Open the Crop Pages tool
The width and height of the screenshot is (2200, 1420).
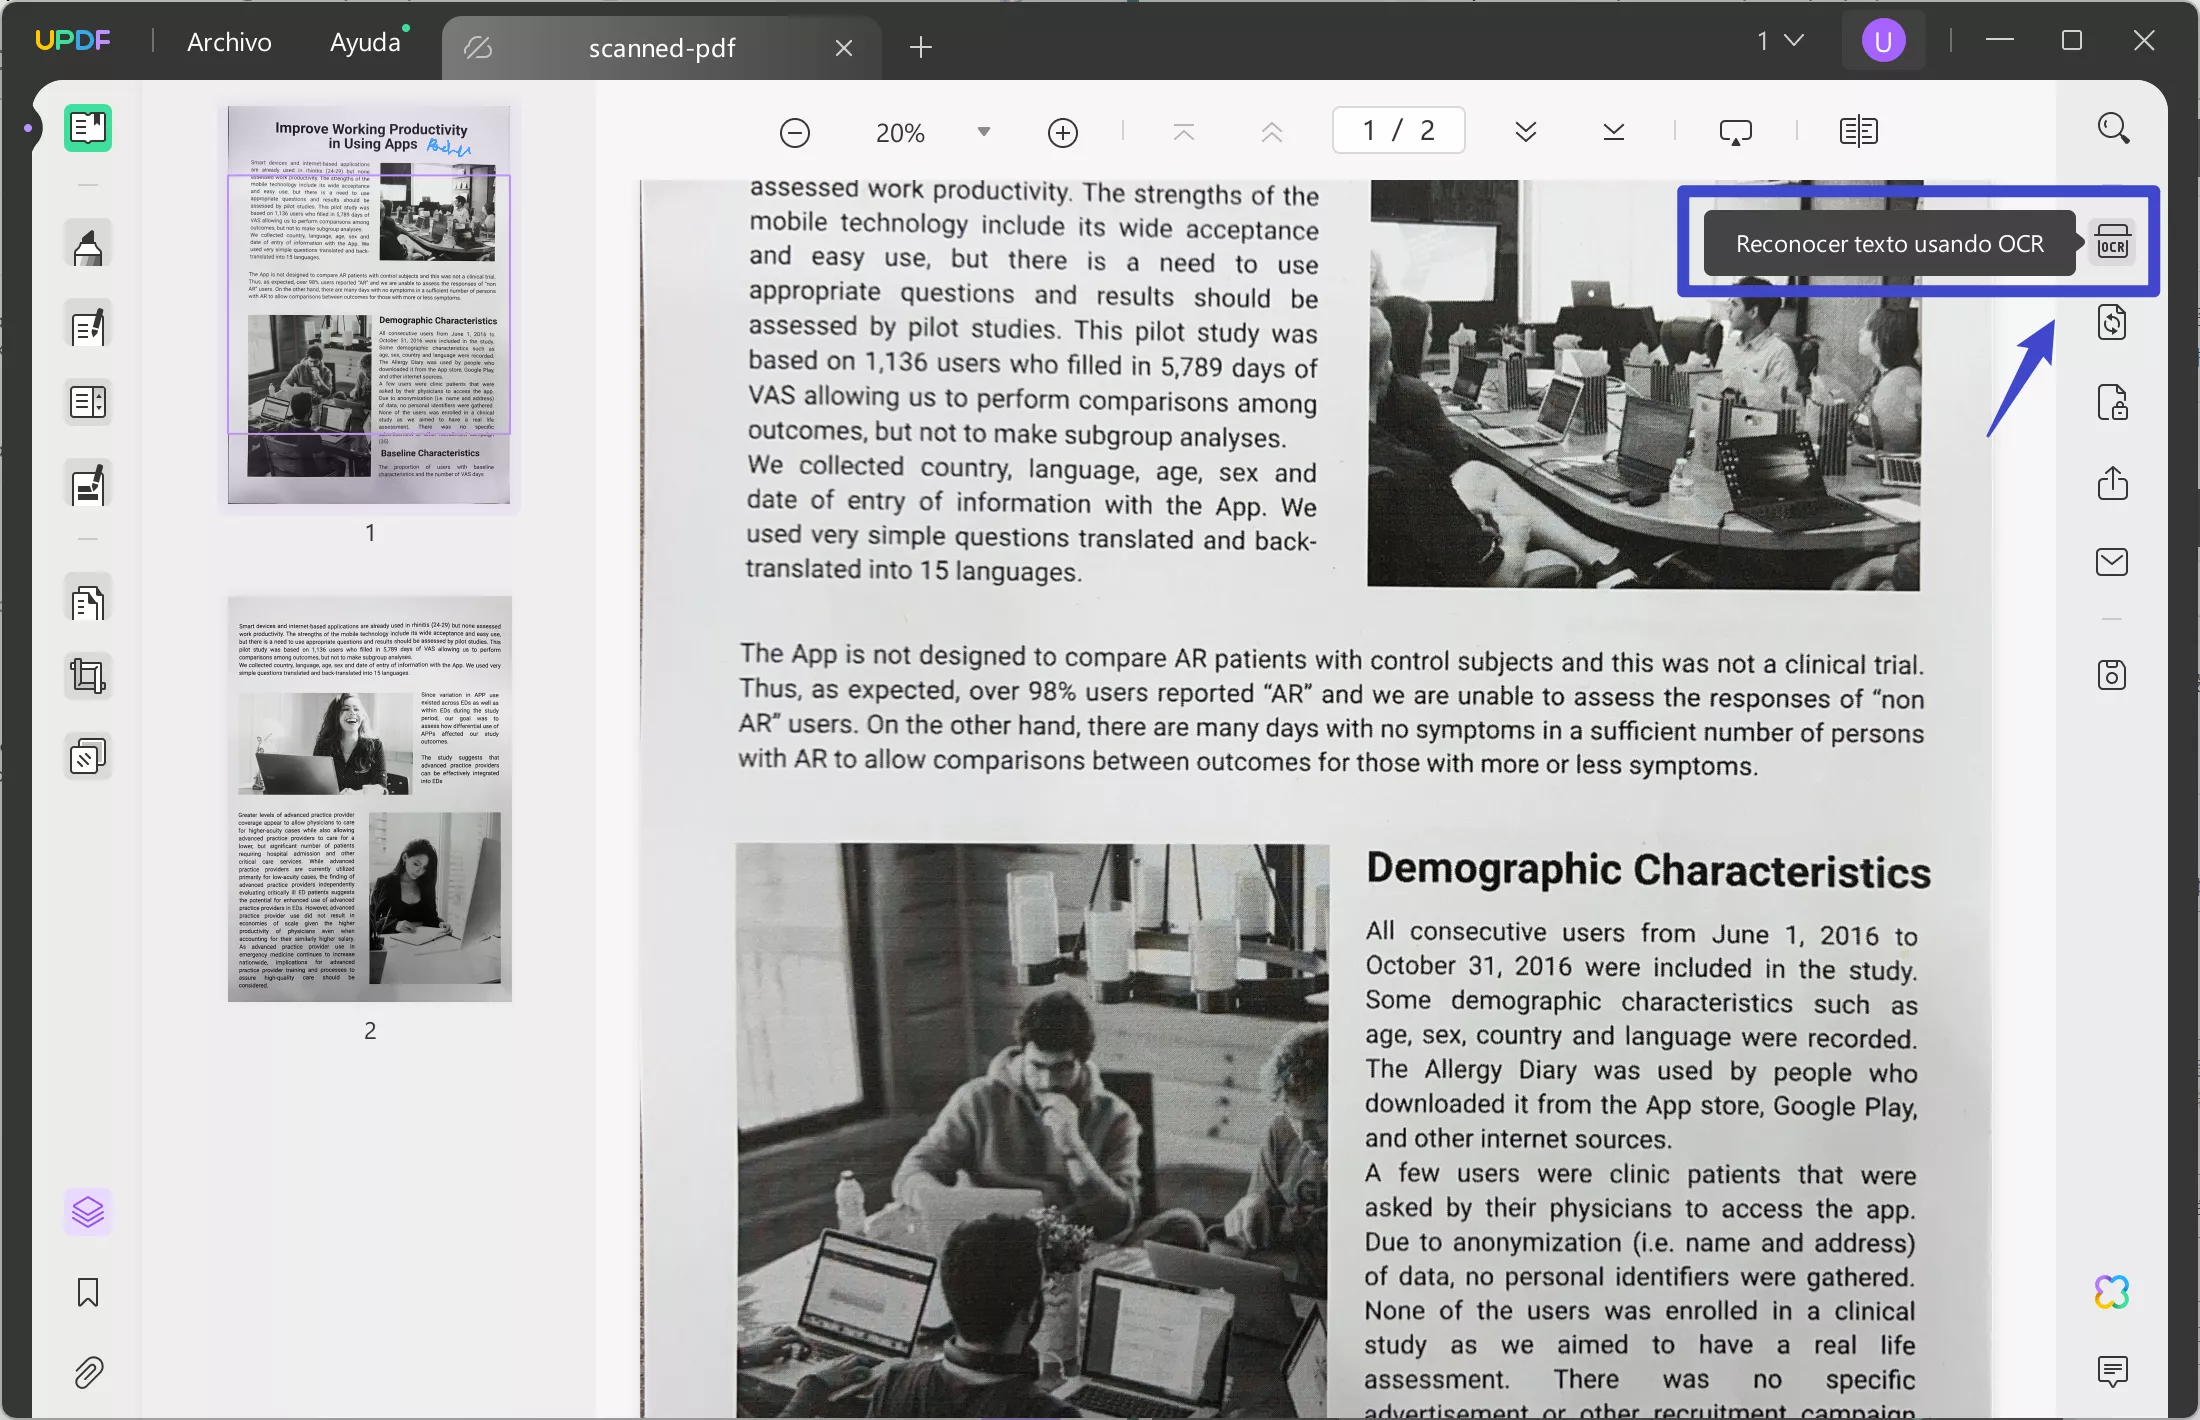click(x=88, y=676)
